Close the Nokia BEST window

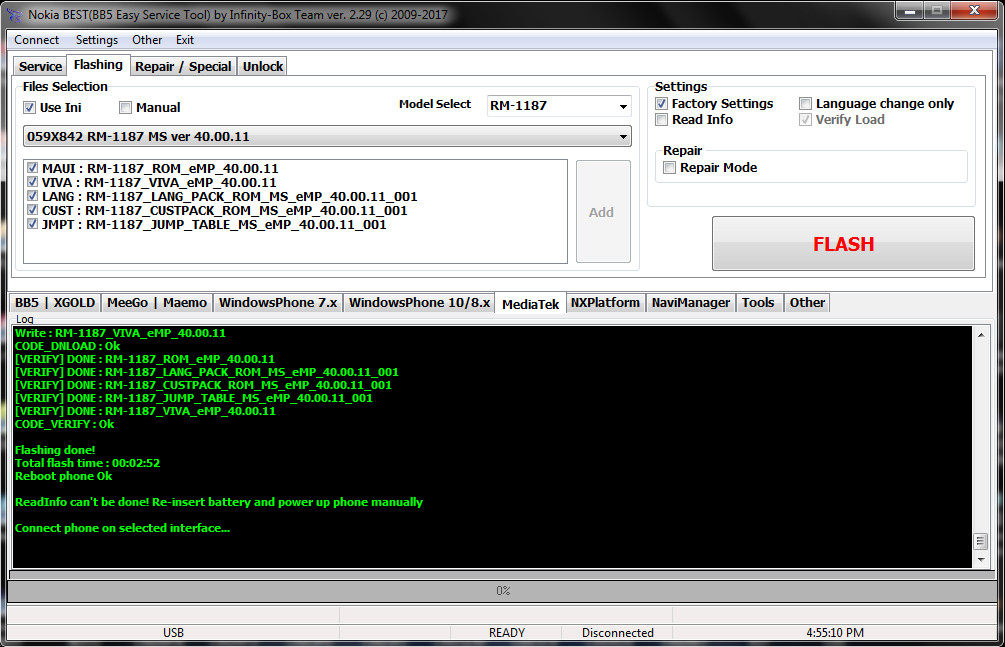click(974, 10)
